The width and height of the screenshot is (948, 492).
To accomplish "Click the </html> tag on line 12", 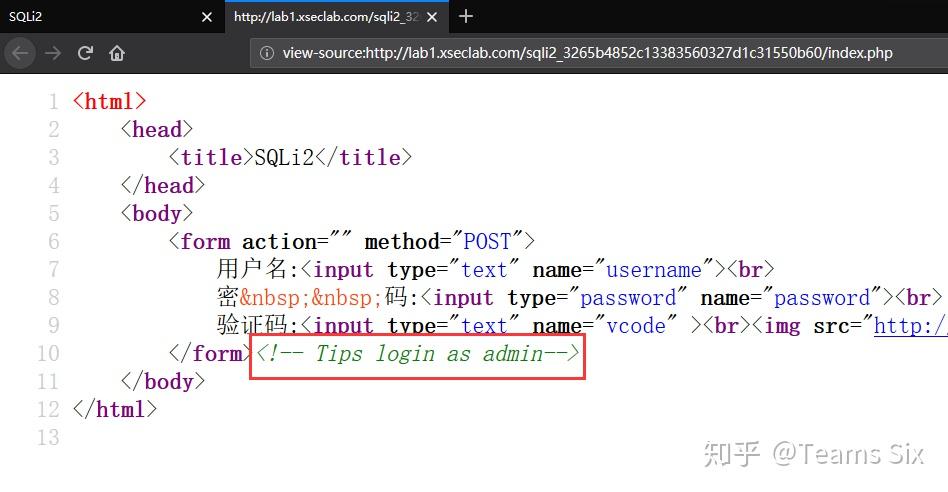I will coord(115,409).
